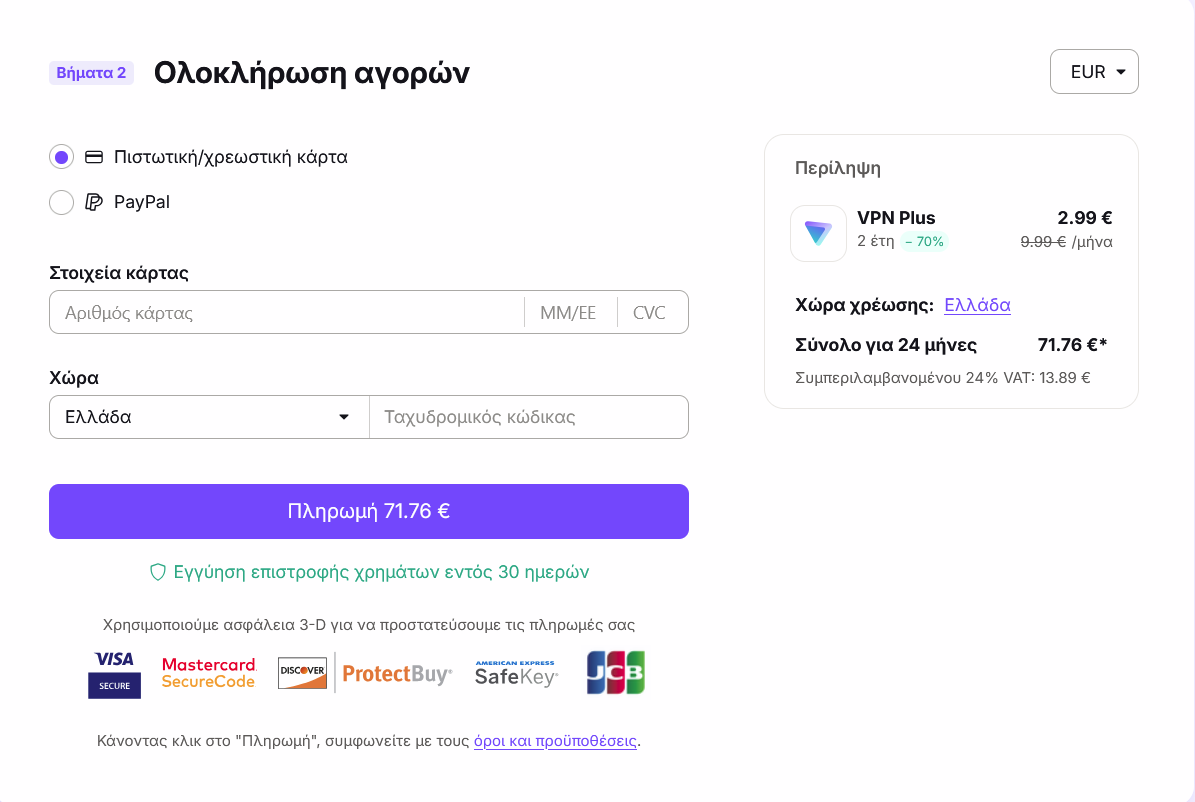Click the Εγγύηση επιστροφής χρημάτων 30 ημερών text
Image resolution: width=1195 pixels, height=802 pixels.
[x=381, y=573]
